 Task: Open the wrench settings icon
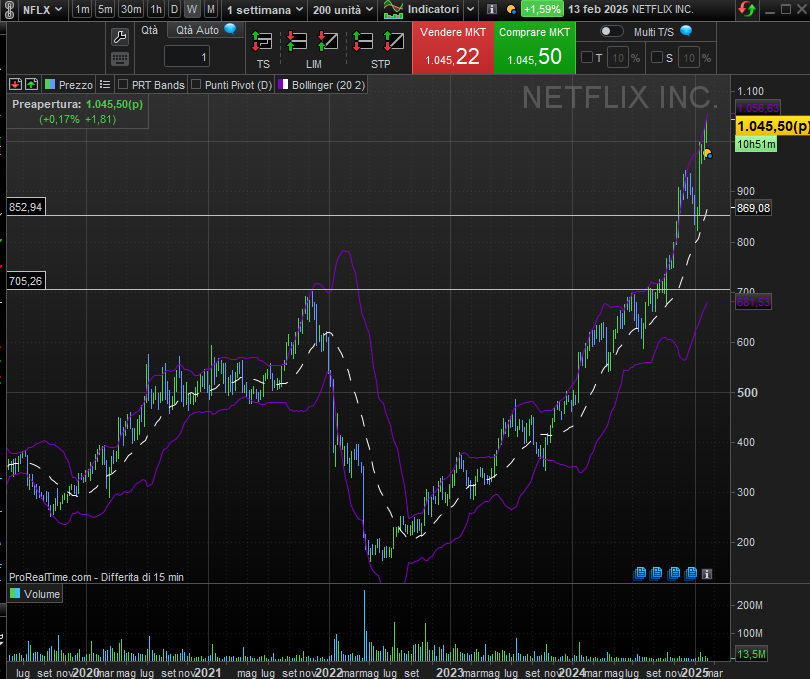120,37
